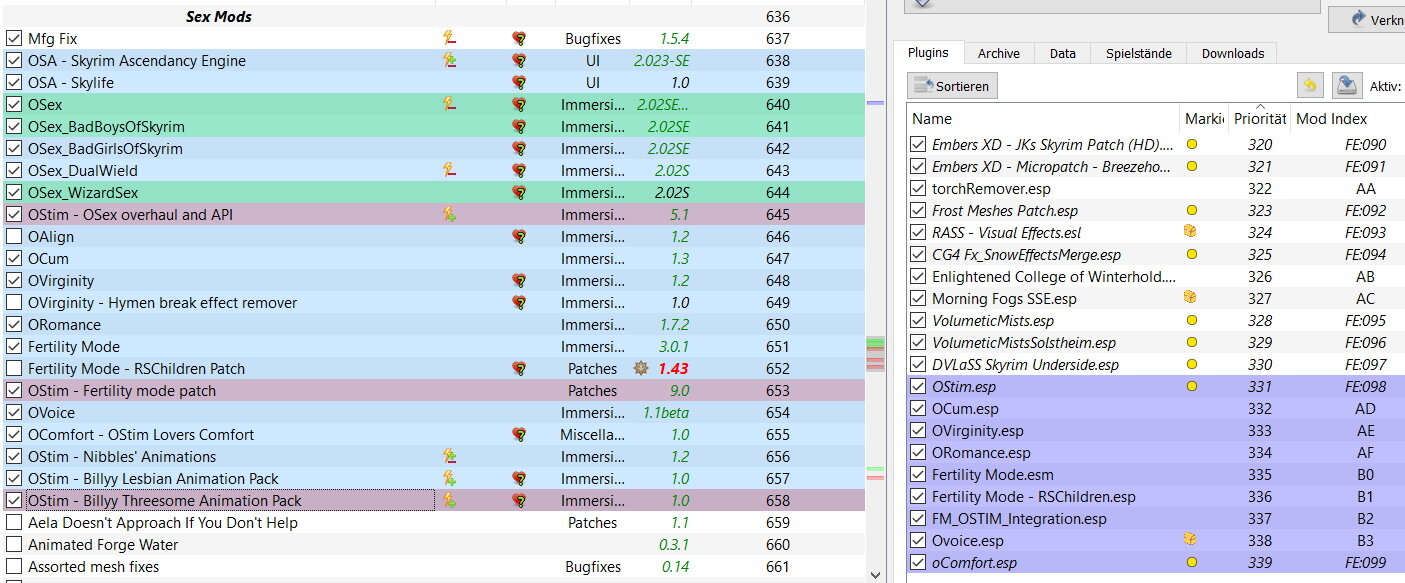The width and height of the screenshot is (1405, 583).
Task: Select the OVoice mod row
Action: pos(432,413)
